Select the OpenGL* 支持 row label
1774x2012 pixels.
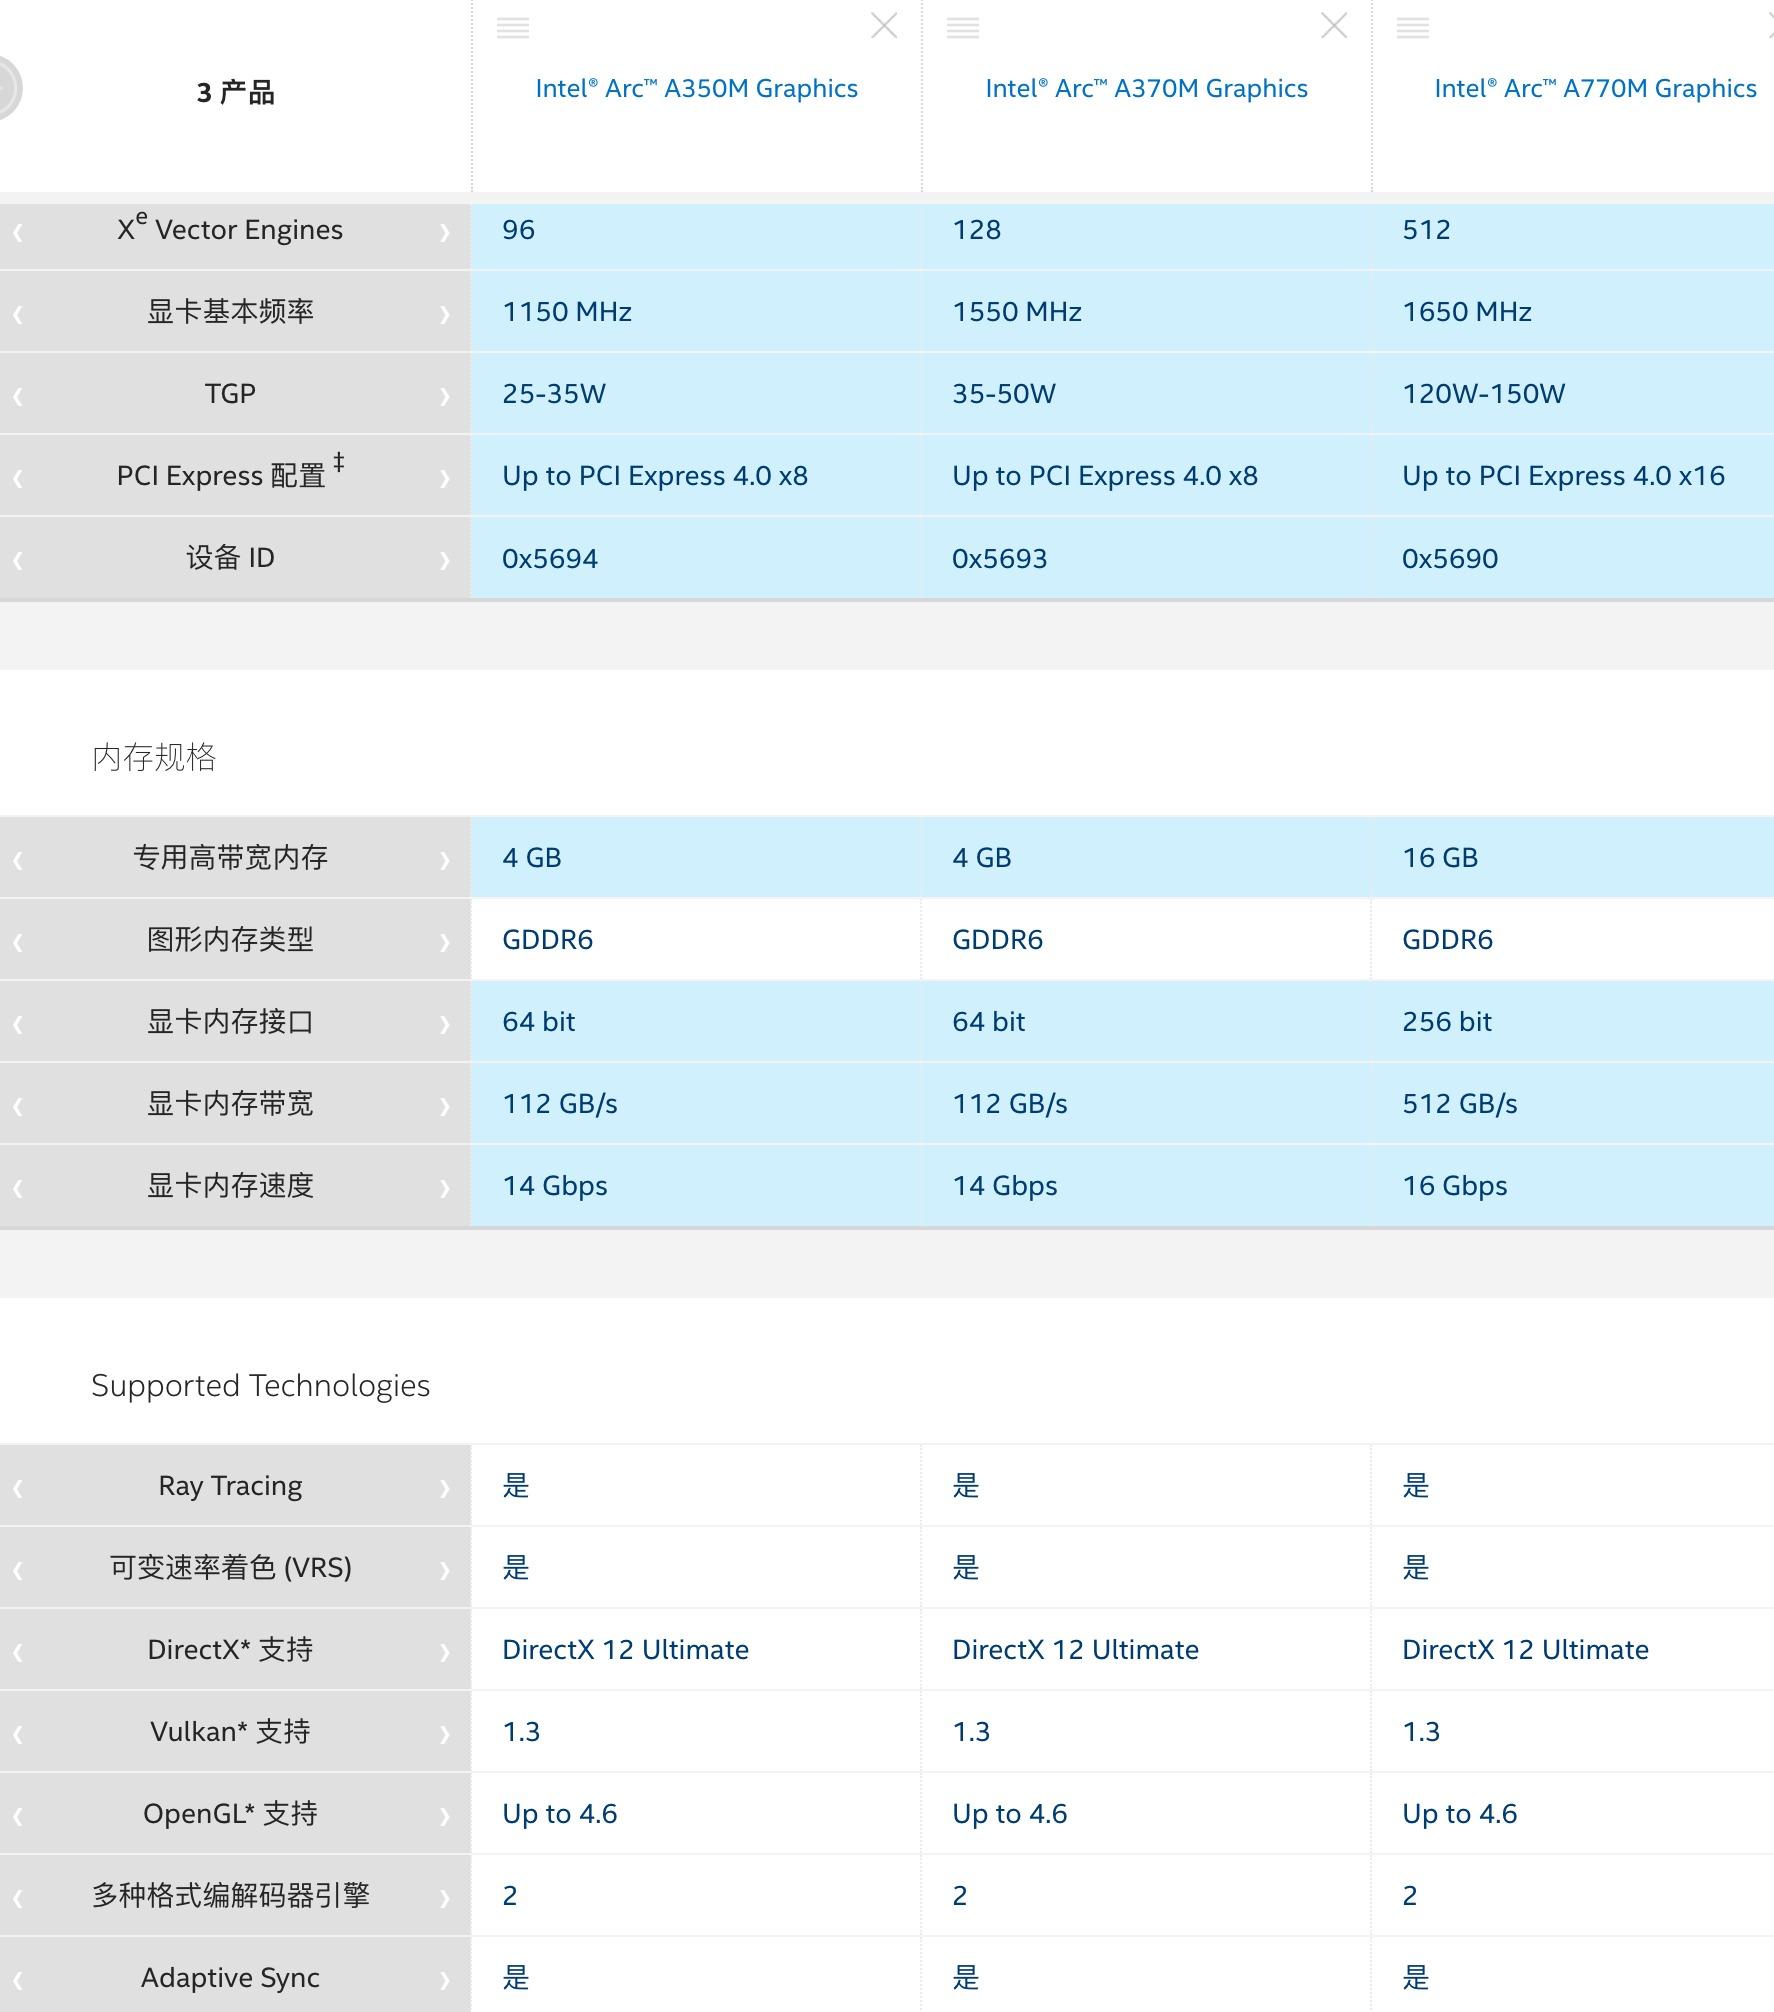(230, 1813)
